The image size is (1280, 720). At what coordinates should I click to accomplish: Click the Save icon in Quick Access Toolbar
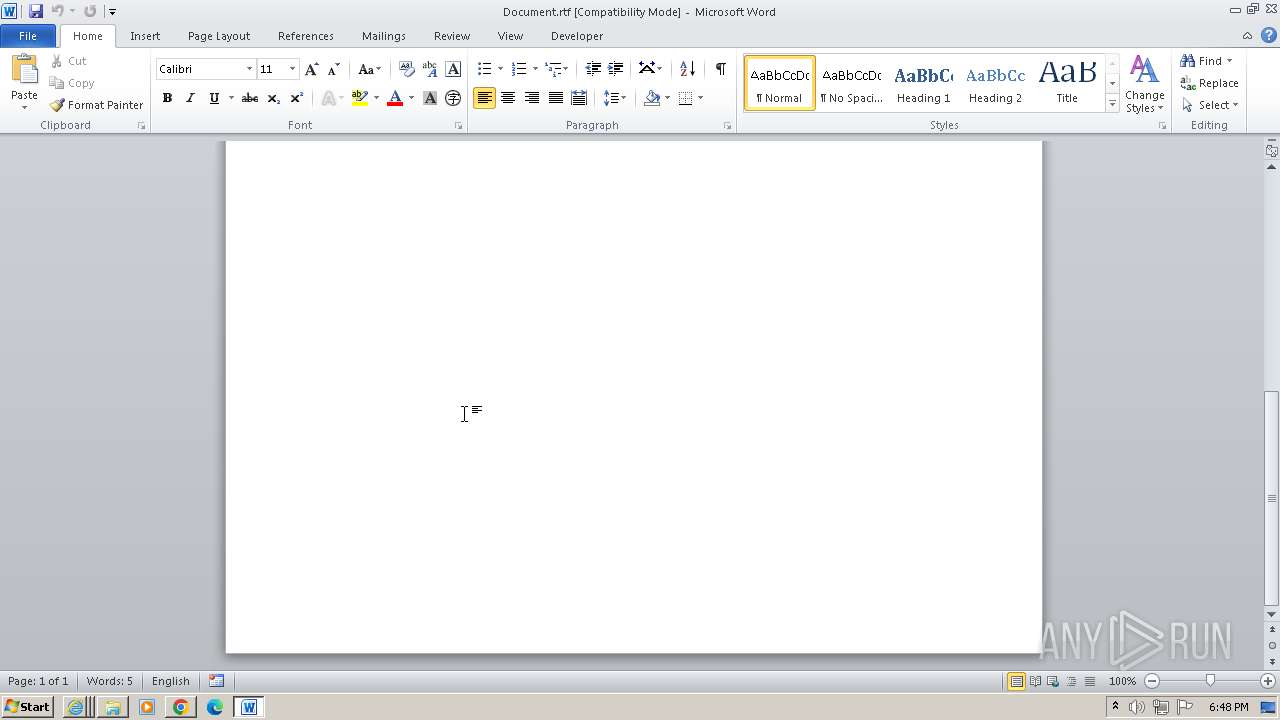(36, 11)
